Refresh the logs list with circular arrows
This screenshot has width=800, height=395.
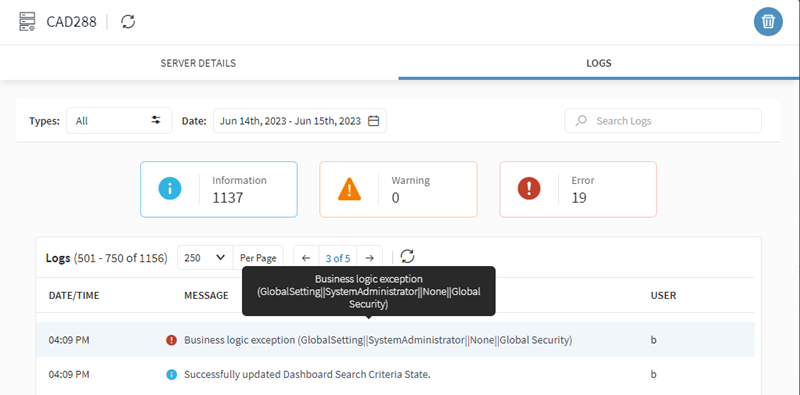click(407, 256)
